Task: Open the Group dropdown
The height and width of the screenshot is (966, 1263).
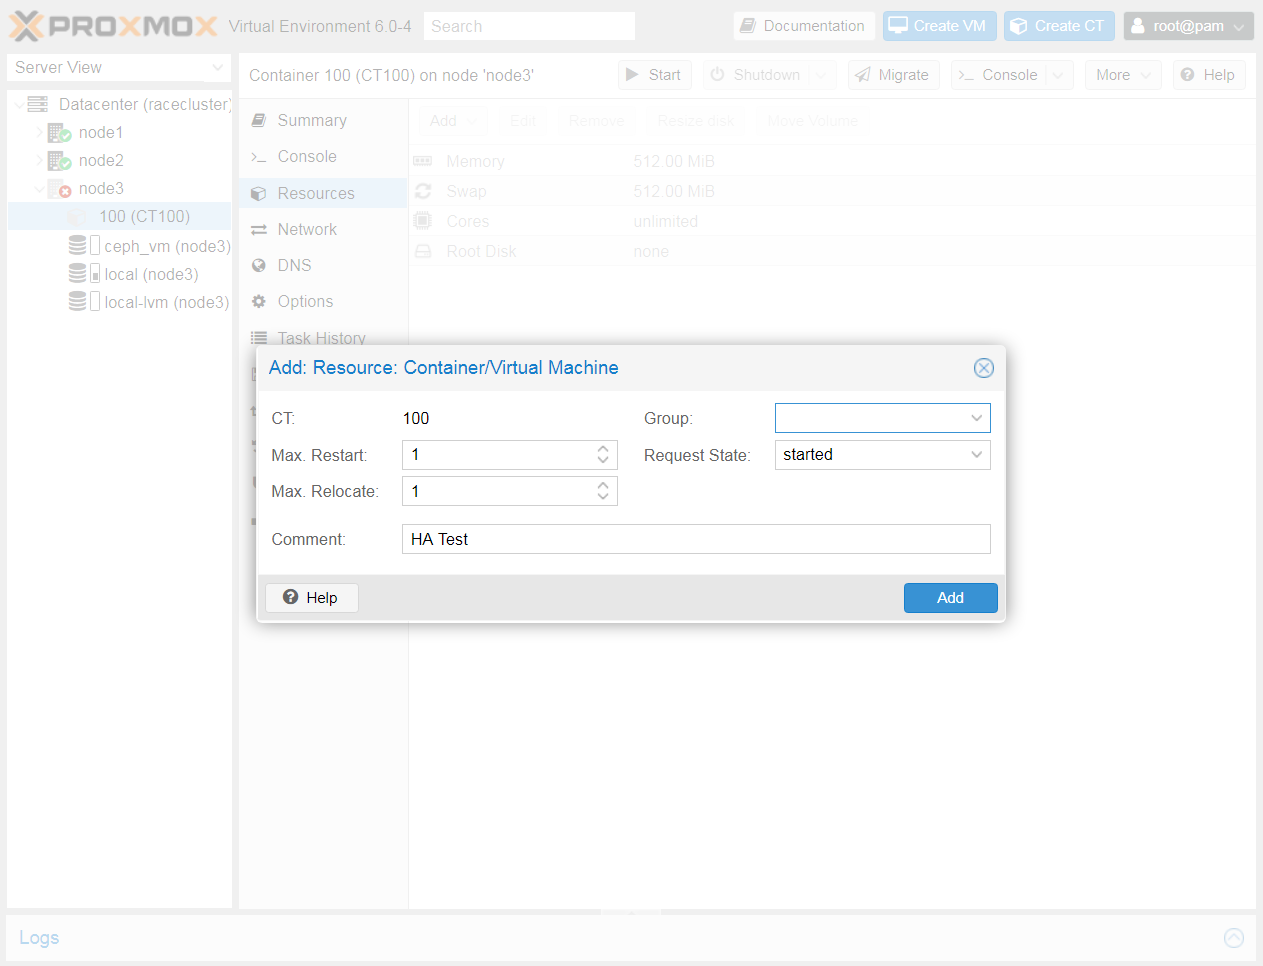Action: click(x=976, y=418)
